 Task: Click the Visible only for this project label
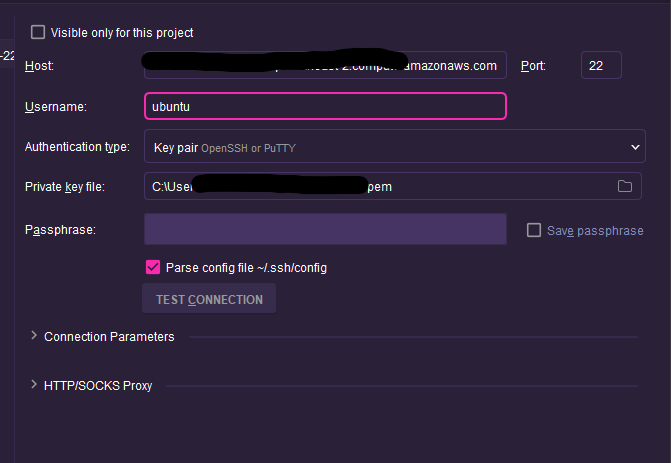click(122, 33)
